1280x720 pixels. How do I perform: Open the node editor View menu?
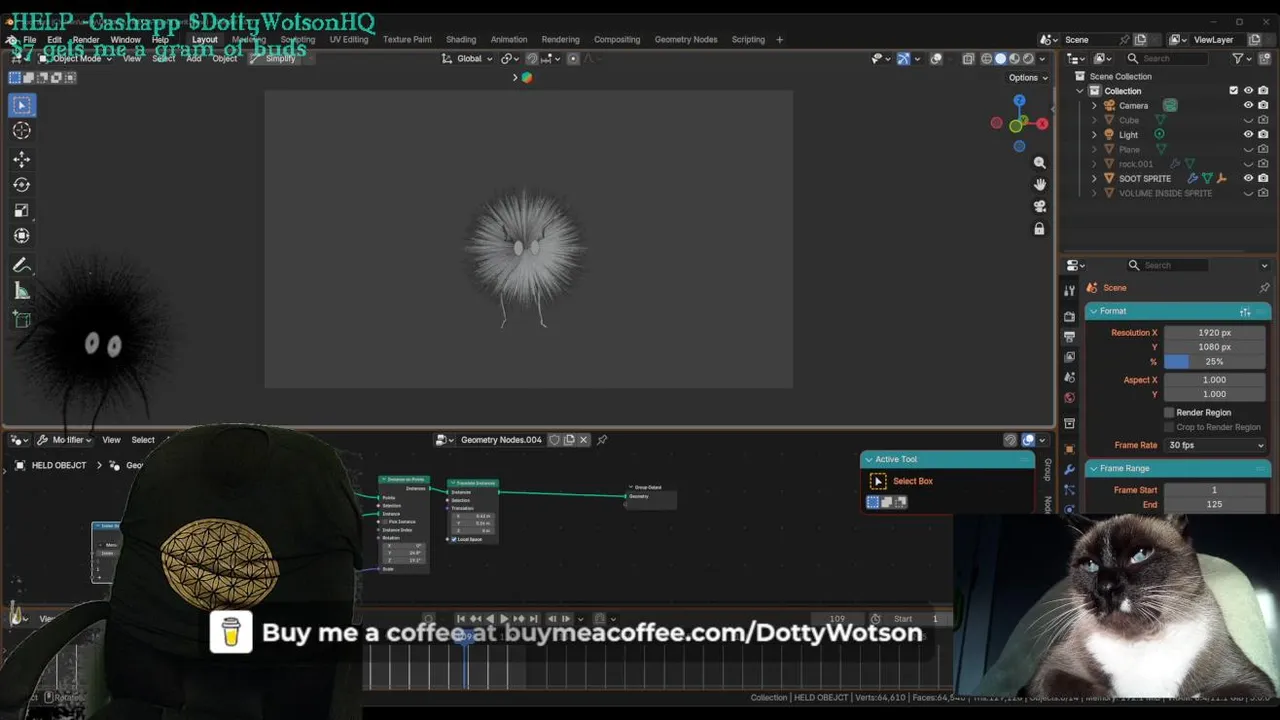click(111, 440)
